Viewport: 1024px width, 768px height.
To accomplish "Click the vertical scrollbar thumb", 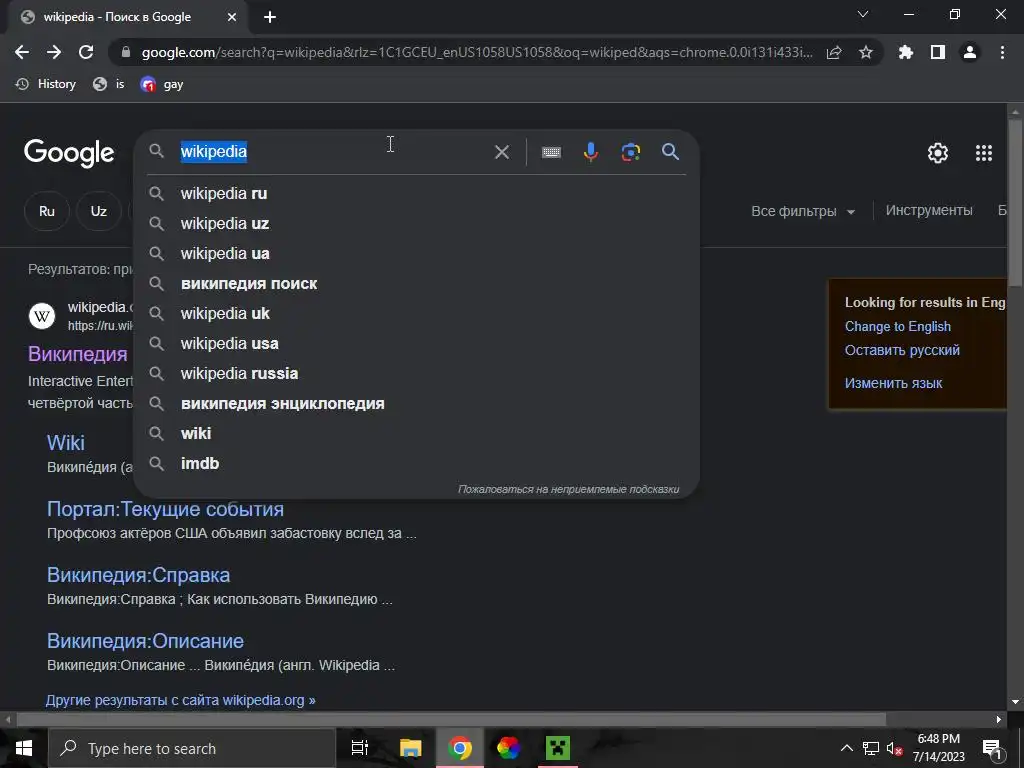I will (x=1015, y=202).
